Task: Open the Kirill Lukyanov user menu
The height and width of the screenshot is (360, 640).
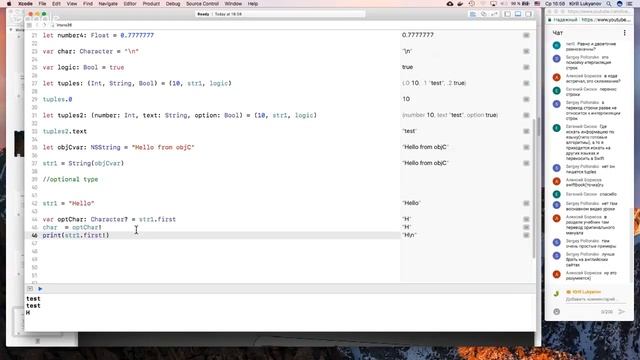Action: pos(585,4)
